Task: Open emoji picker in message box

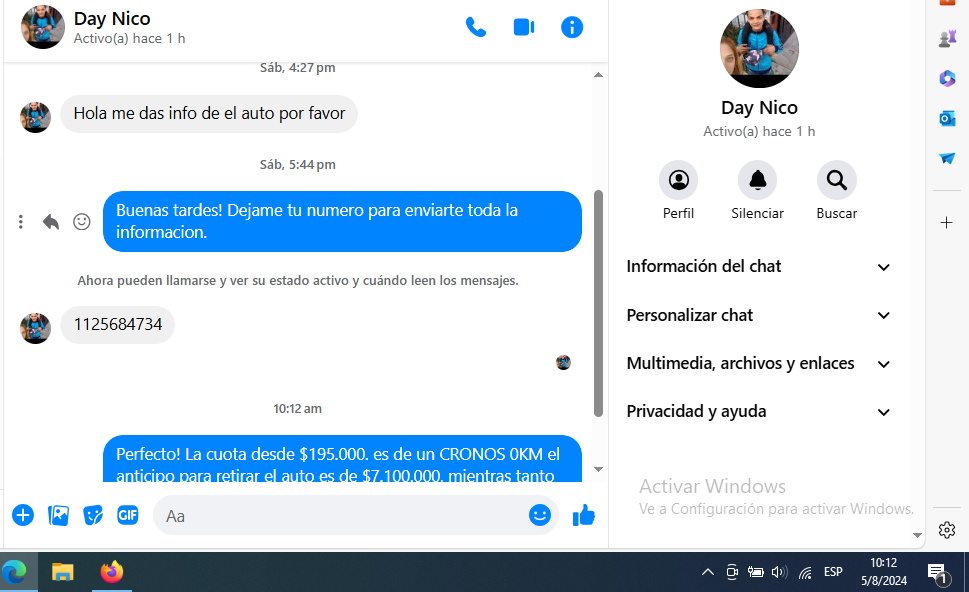Action: click(540, 515)
